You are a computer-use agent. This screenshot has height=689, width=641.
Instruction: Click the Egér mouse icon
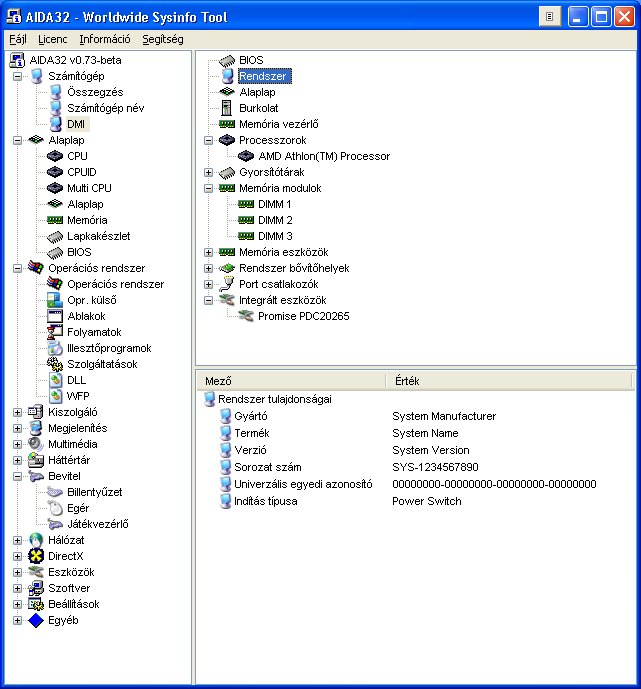click(x=55, y=508)
